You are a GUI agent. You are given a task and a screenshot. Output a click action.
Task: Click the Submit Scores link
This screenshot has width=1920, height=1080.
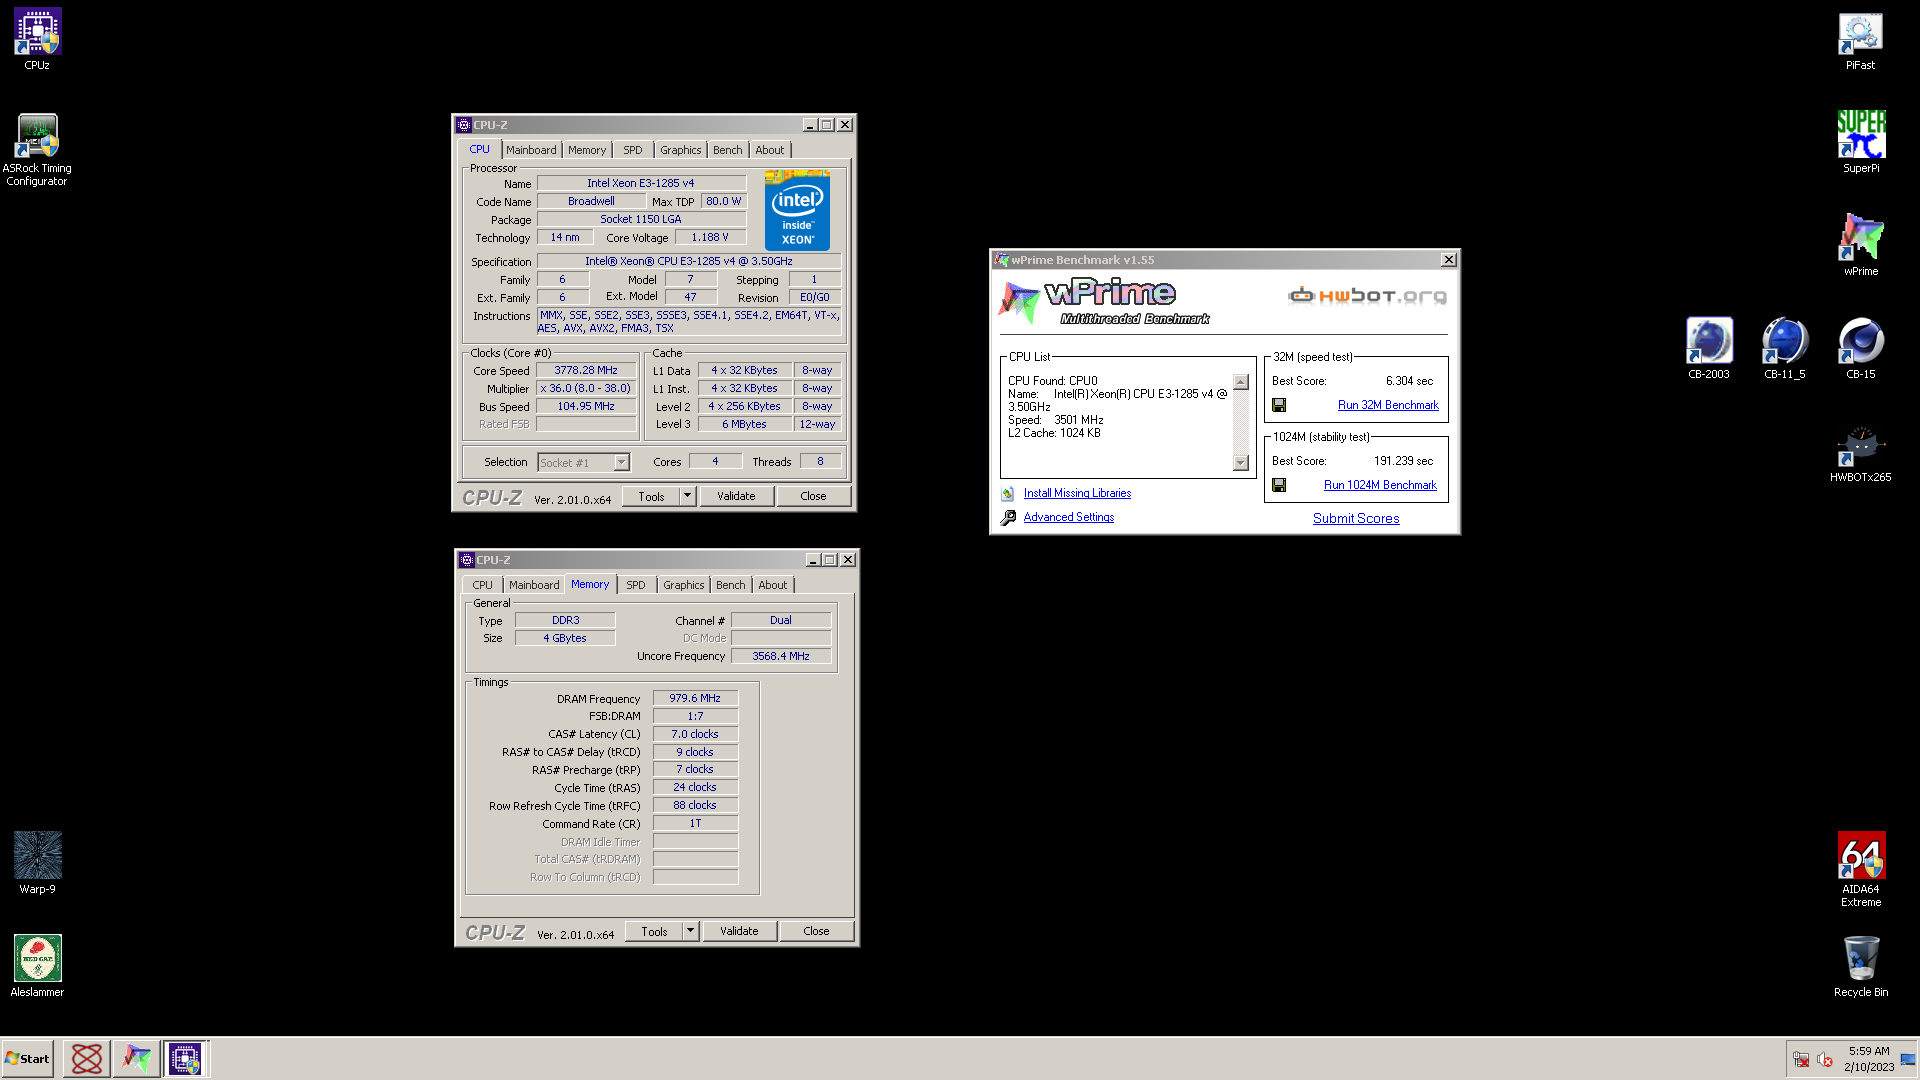[1356, 518]
